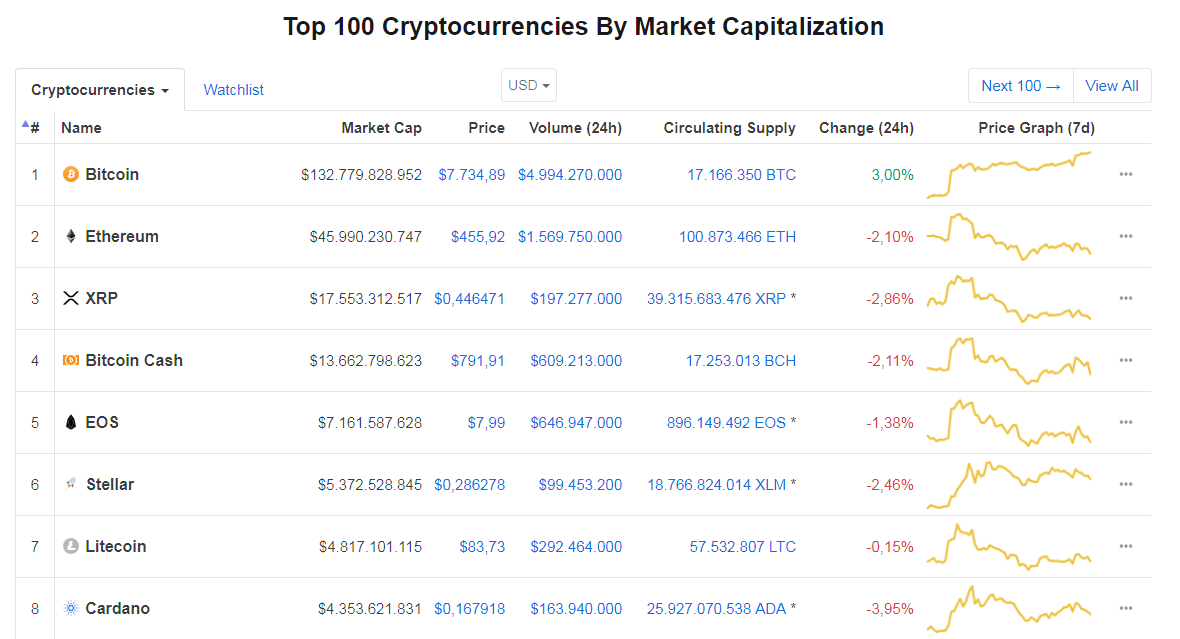Click the Cardano logo icon
This screenshot has width=1180, height=639.
tap(71, 609)
